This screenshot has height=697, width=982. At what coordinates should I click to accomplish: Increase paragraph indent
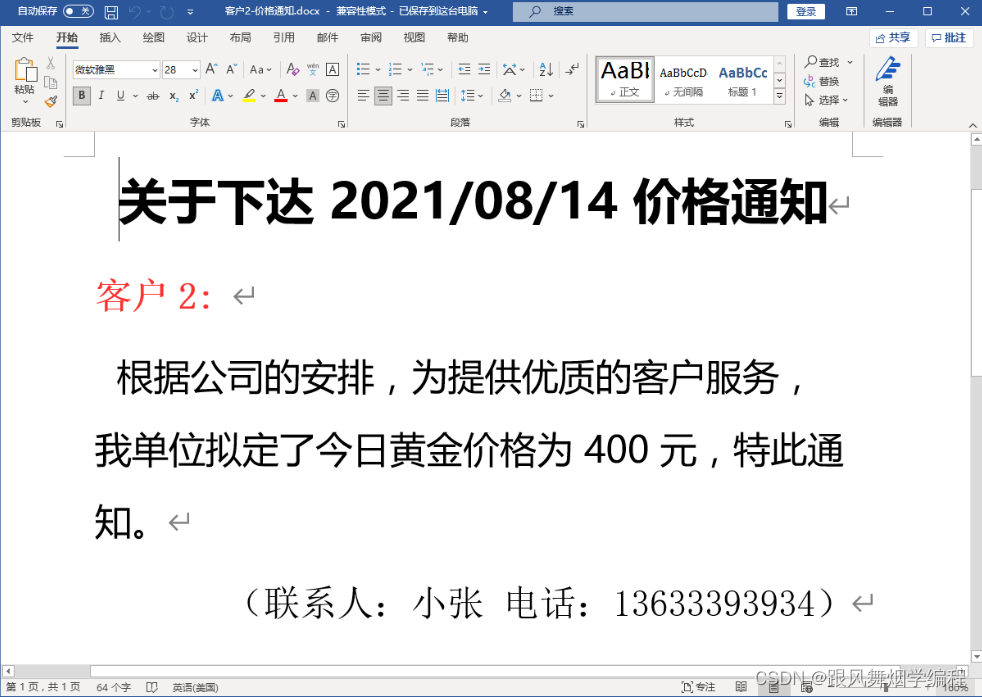click(x=484, y=69)
